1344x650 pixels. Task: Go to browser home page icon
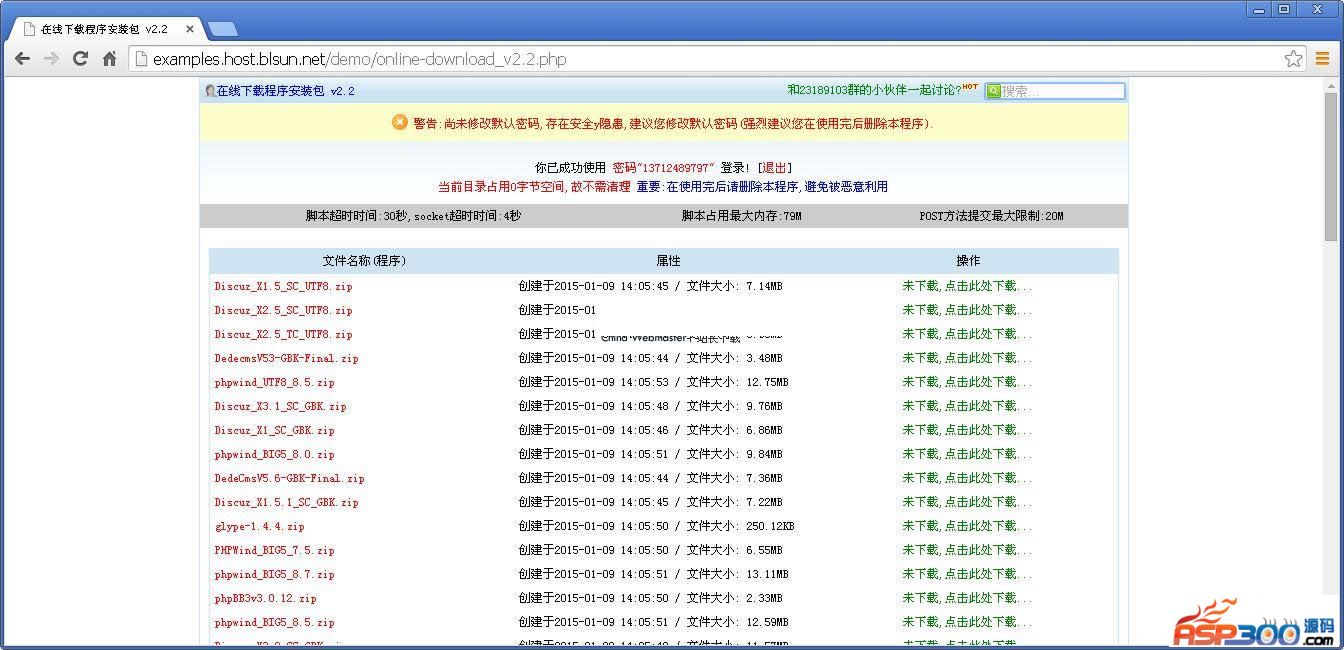tap(110, 59)
